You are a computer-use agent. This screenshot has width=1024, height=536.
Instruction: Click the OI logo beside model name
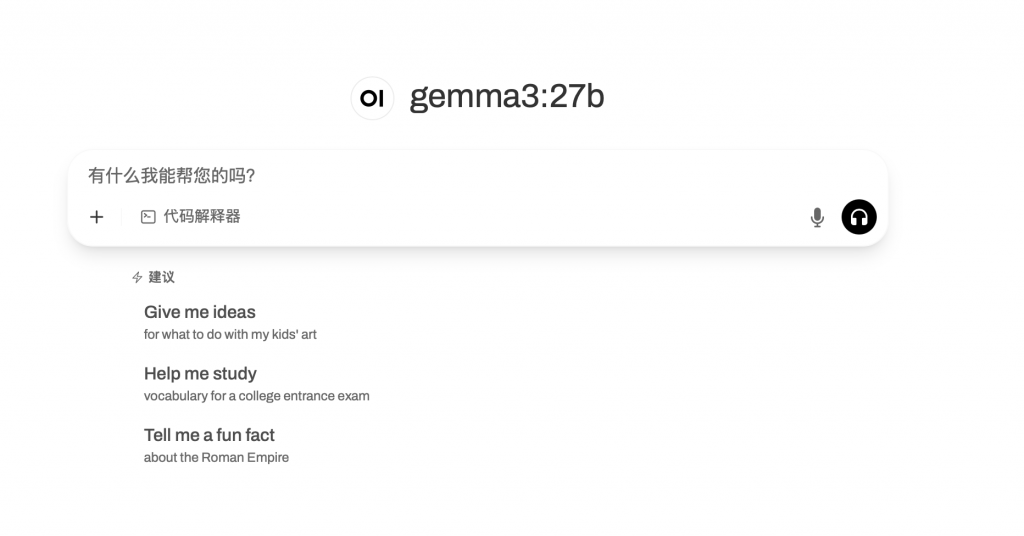point(372,98)
